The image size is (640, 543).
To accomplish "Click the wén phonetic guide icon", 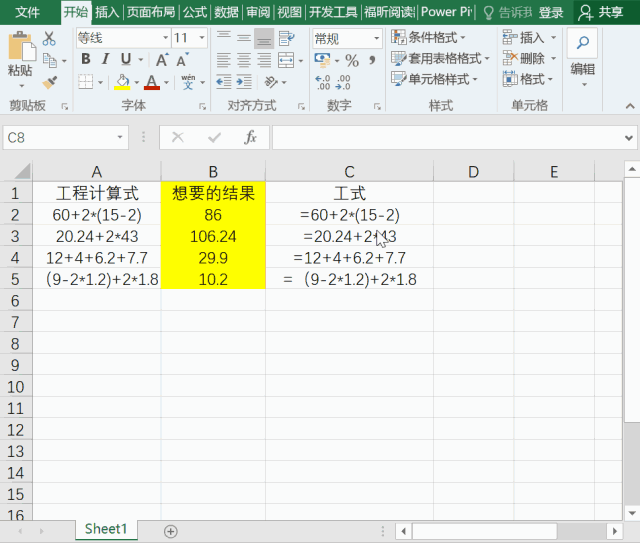I will [188, 82].
